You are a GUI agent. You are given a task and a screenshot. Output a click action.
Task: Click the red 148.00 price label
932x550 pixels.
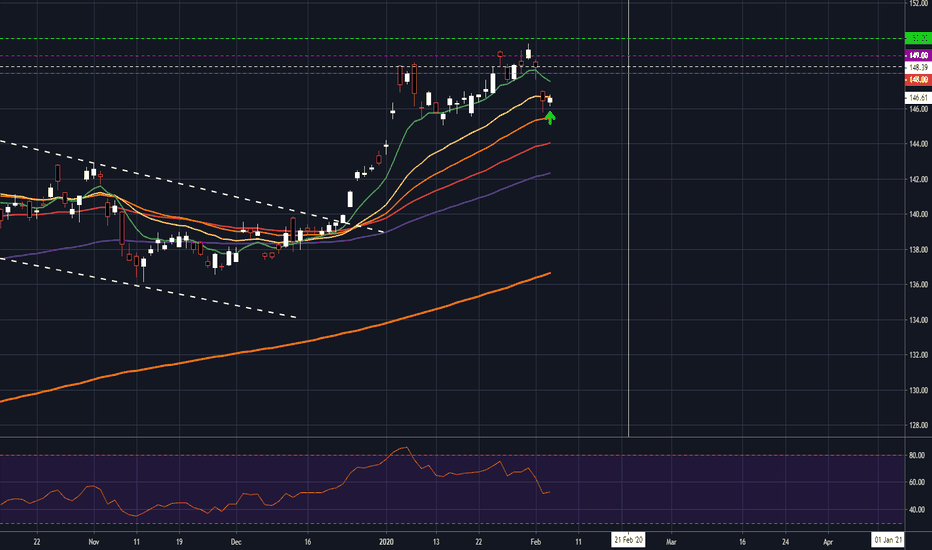918,79
